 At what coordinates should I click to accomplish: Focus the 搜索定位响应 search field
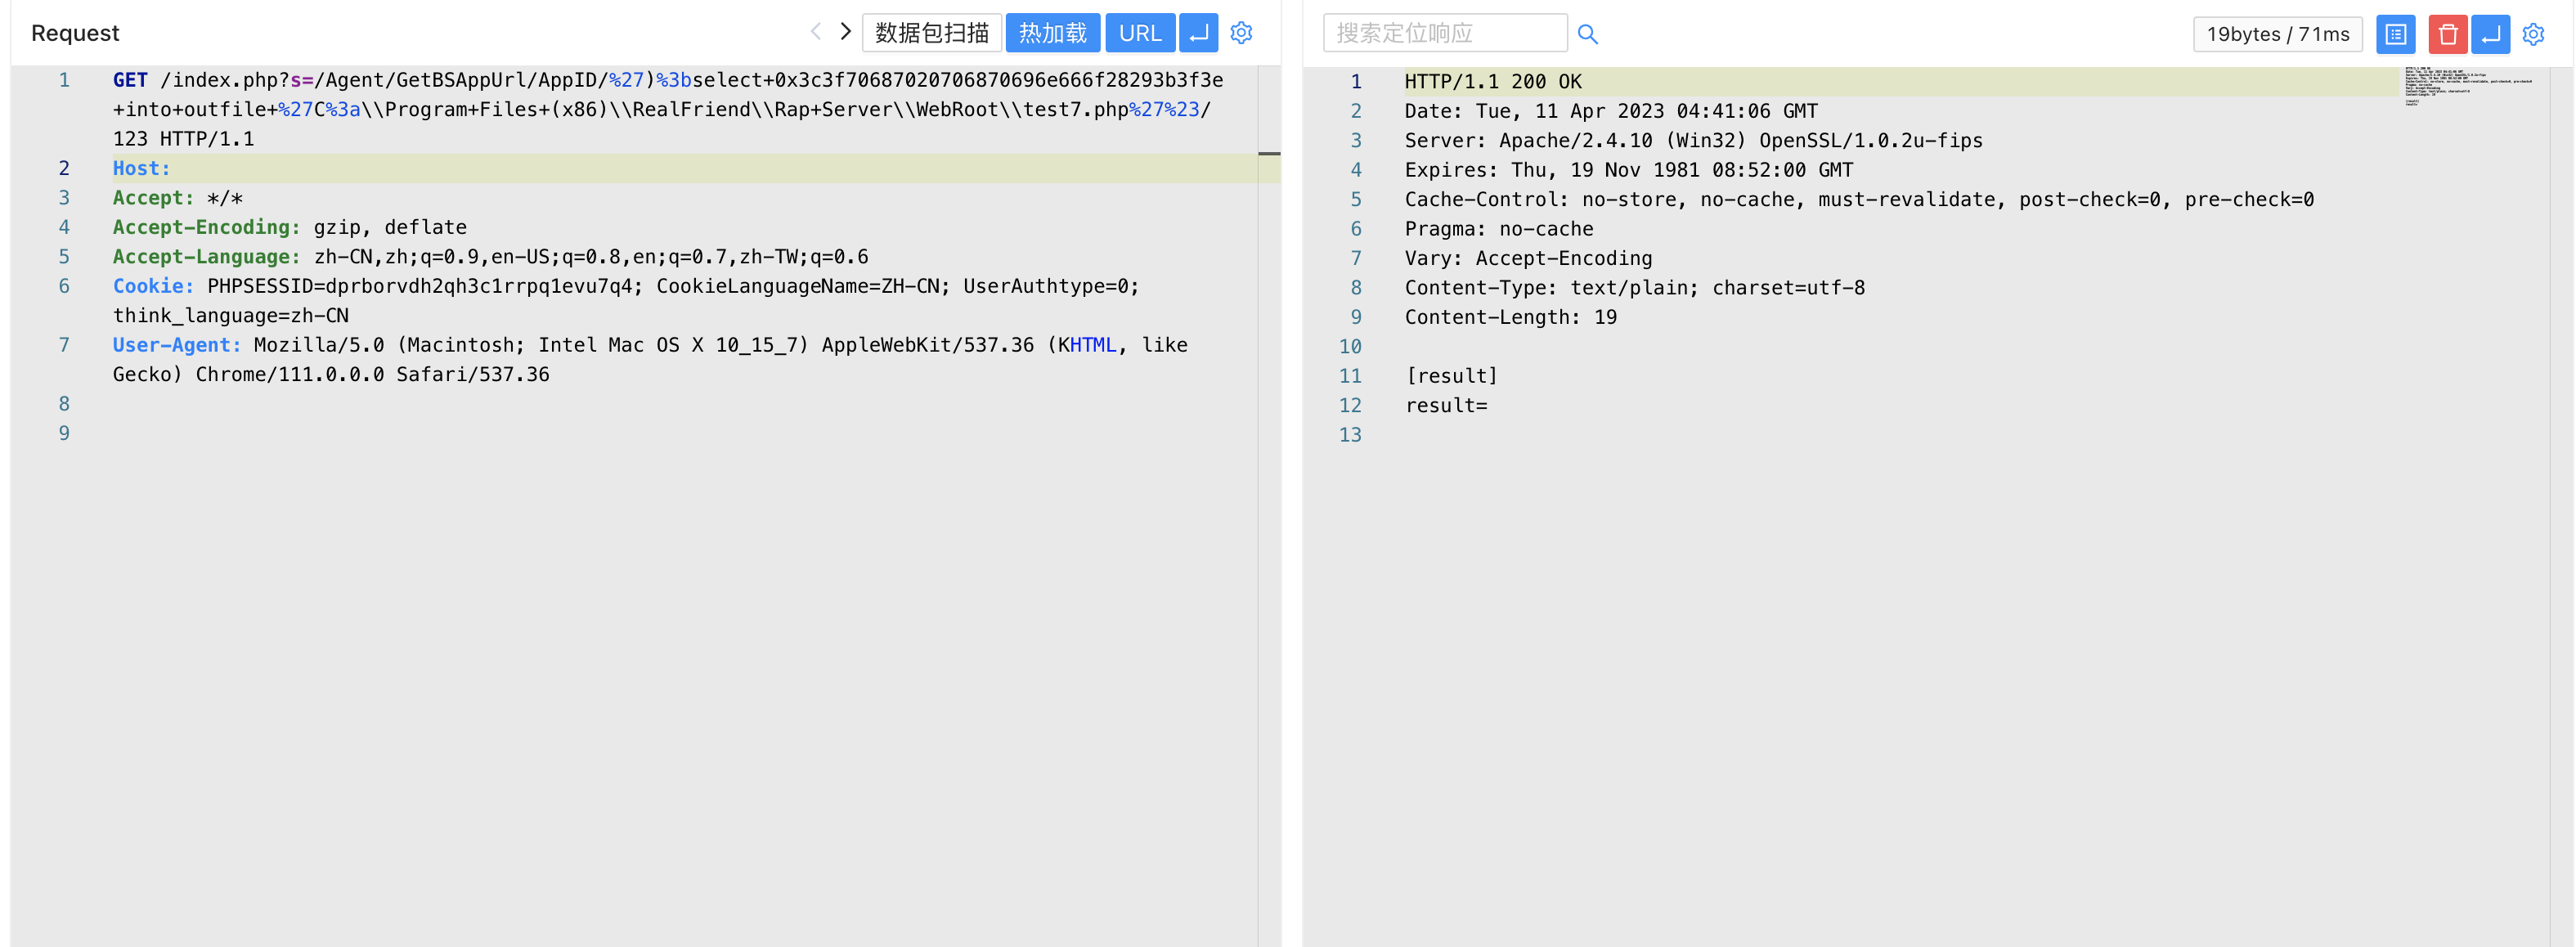point(1444,33)
